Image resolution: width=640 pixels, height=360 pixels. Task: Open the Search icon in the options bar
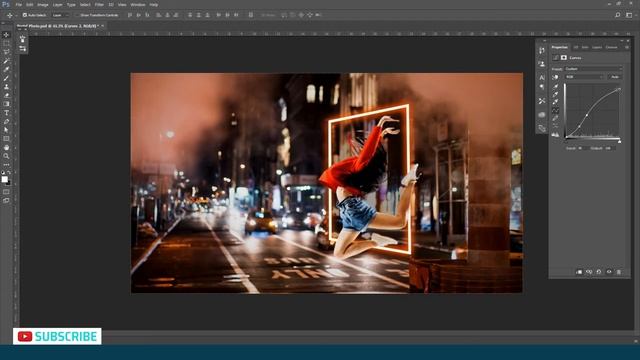[618, 15]
